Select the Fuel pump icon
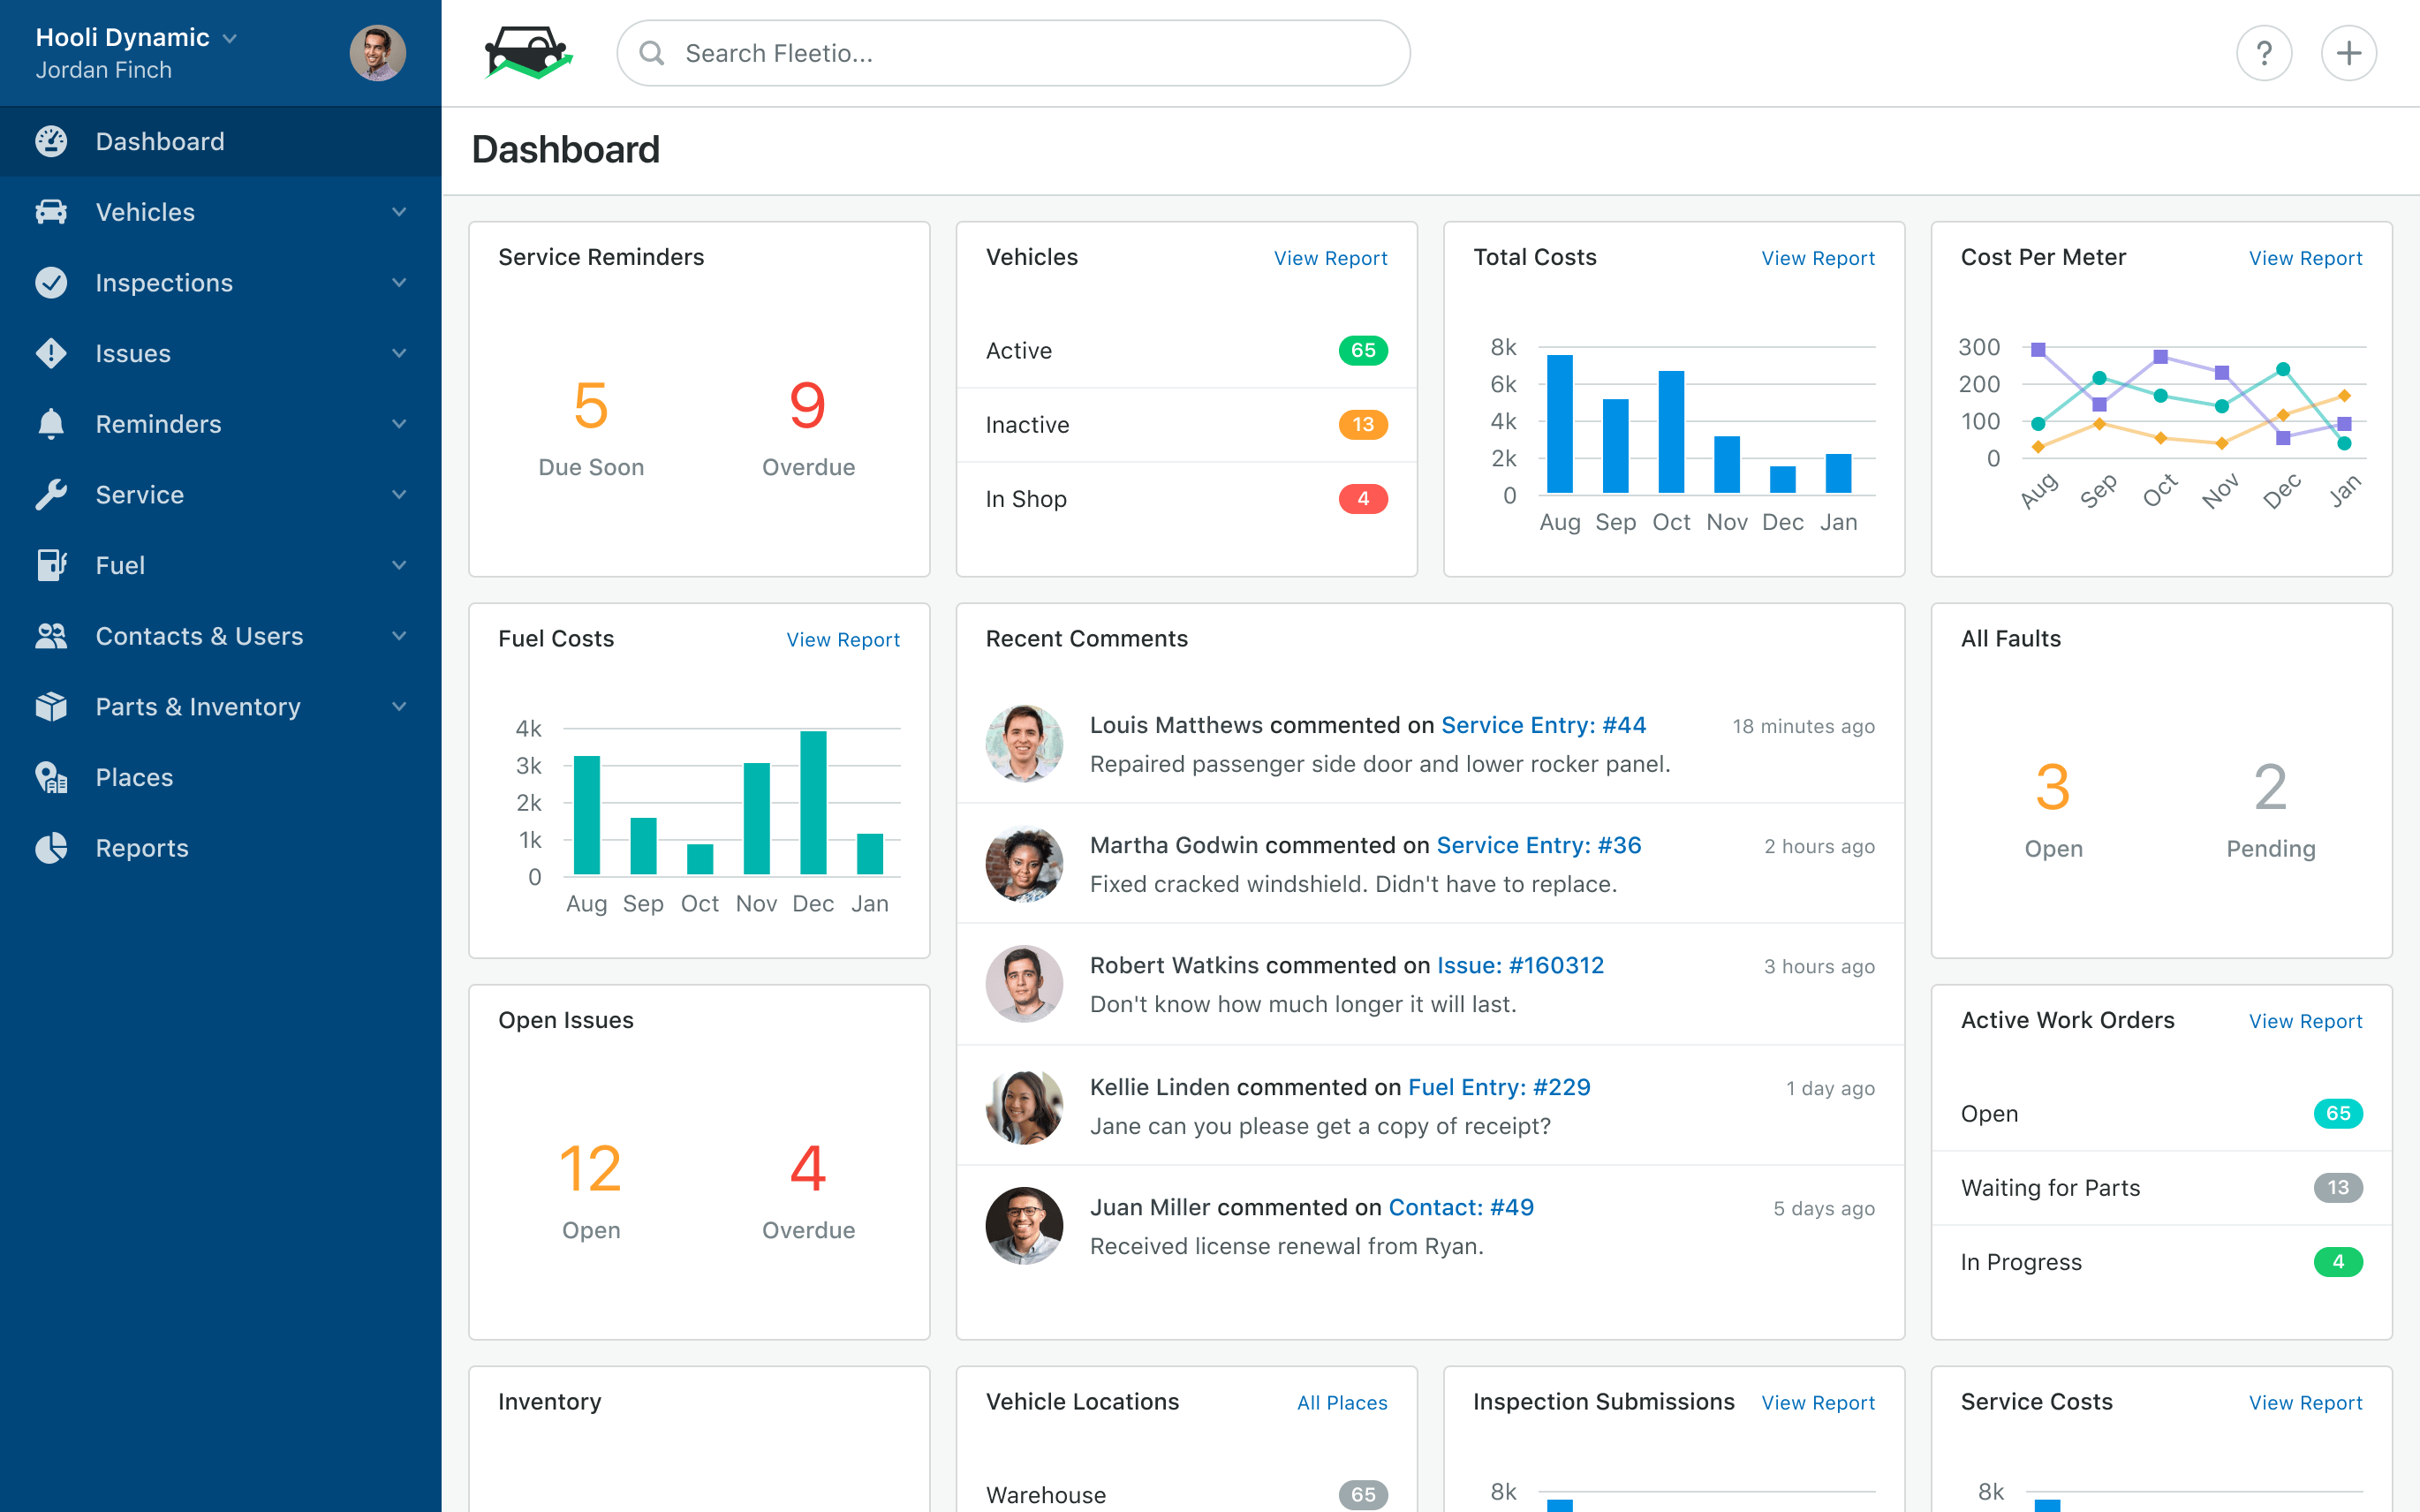The width and height of the screenshot is (2420, 1512). (x=53, y=565)
